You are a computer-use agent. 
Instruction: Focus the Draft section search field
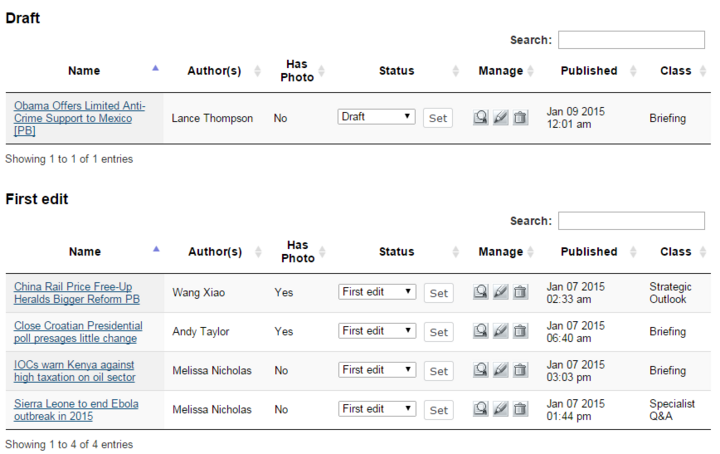tap(631, 40)
